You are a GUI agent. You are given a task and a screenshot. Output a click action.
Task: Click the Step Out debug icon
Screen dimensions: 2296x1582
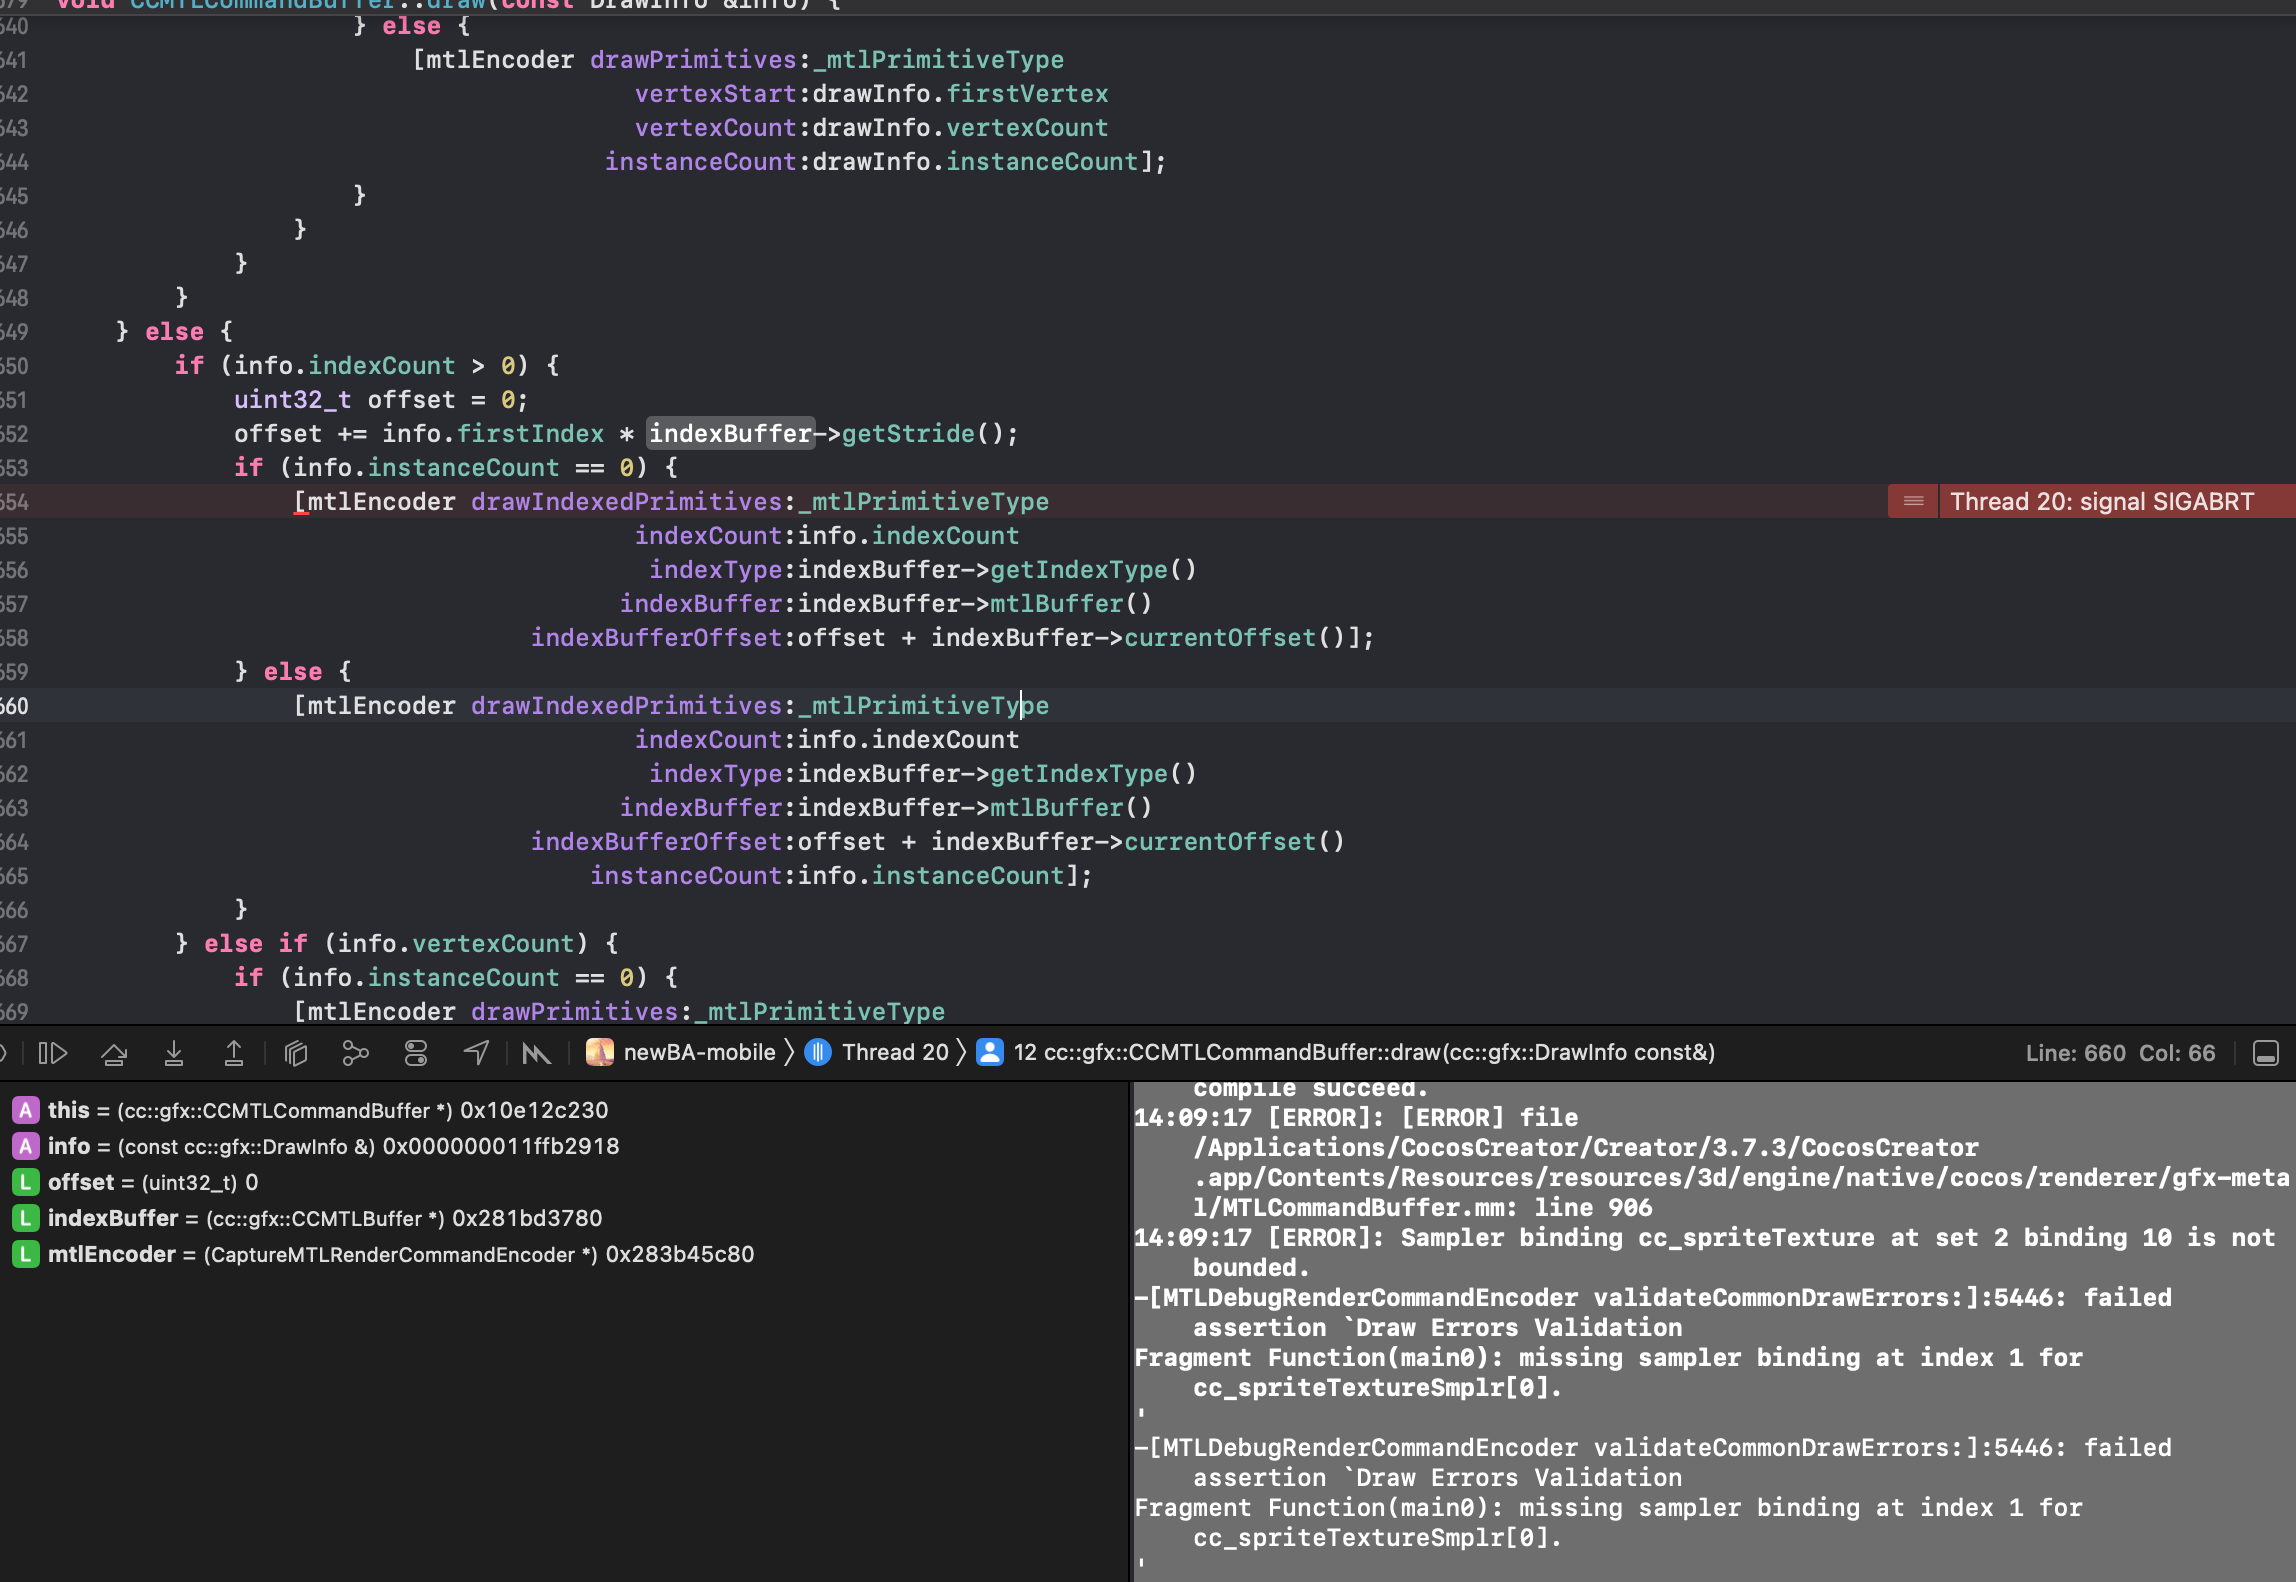click(x=234, y=1053)
